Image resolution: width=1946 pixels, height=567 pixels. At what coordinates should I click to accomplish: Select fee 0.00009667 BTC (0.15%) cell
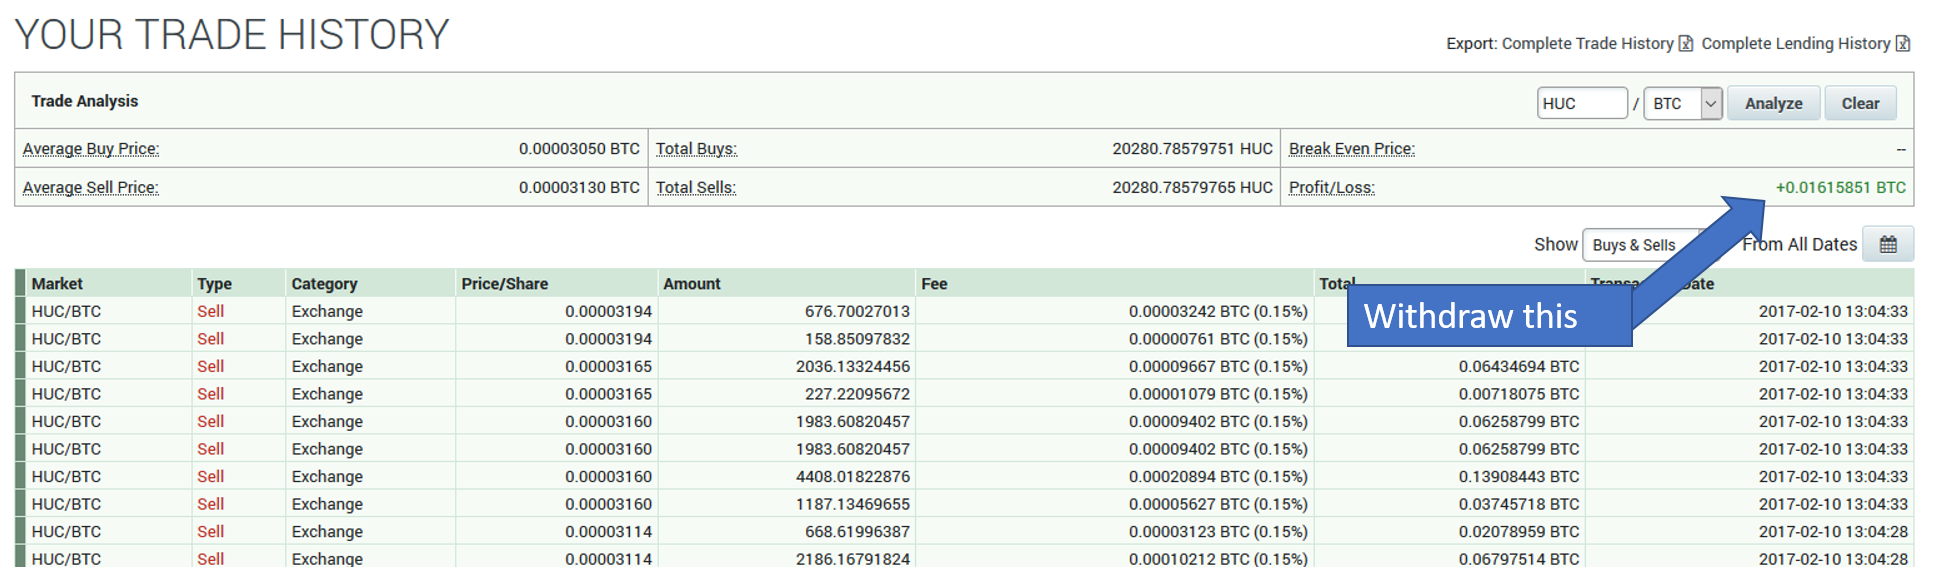click(1218, 366)
